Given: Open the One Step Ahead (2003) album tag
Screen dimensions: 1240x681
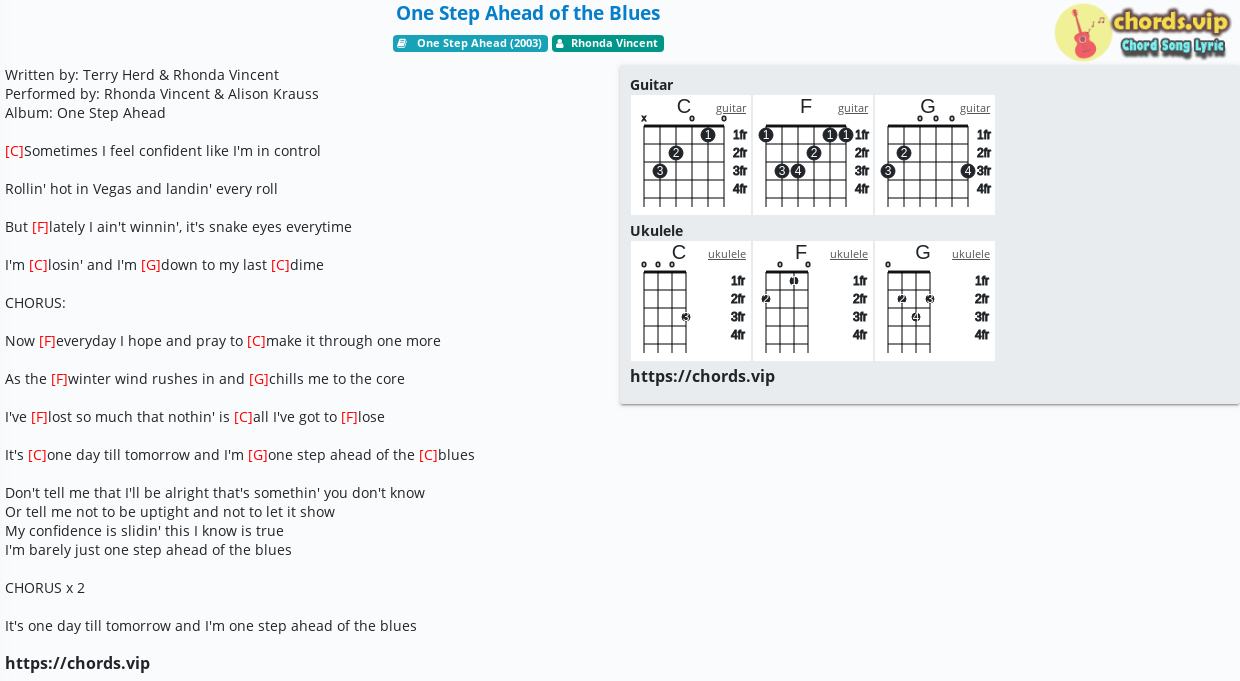Looking at the screenshot, I should [x=470, y=43].
